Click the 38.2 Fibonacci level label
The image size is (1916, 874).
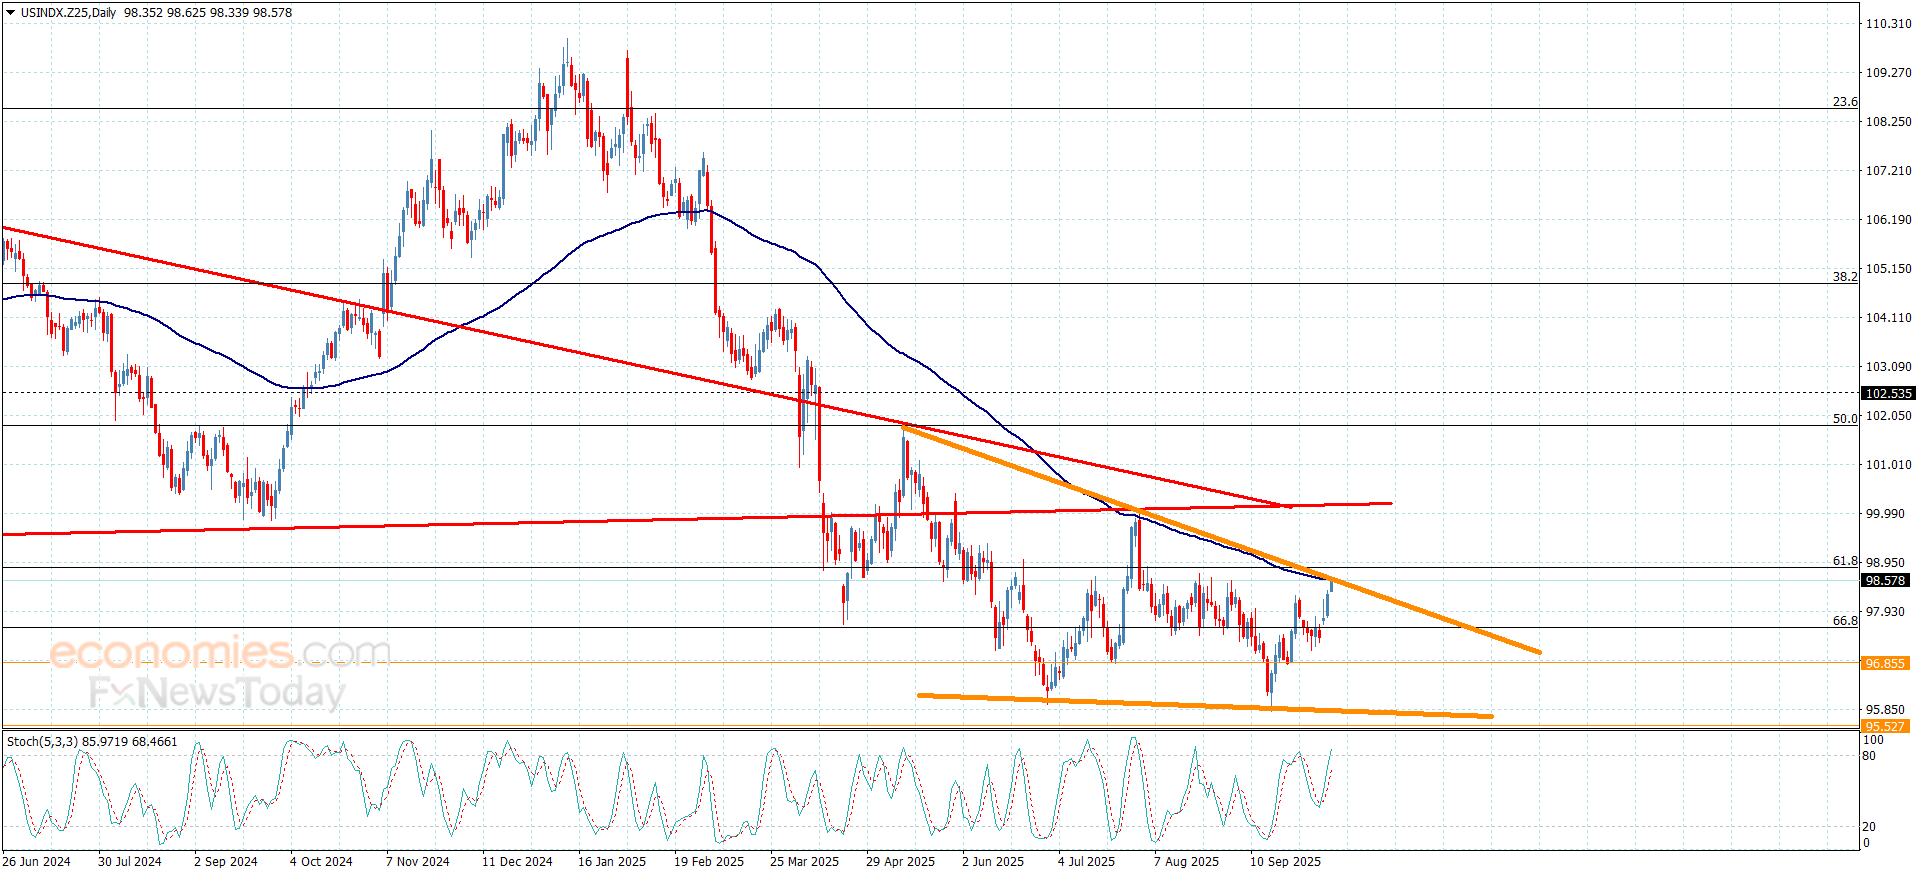[1845, 277]
